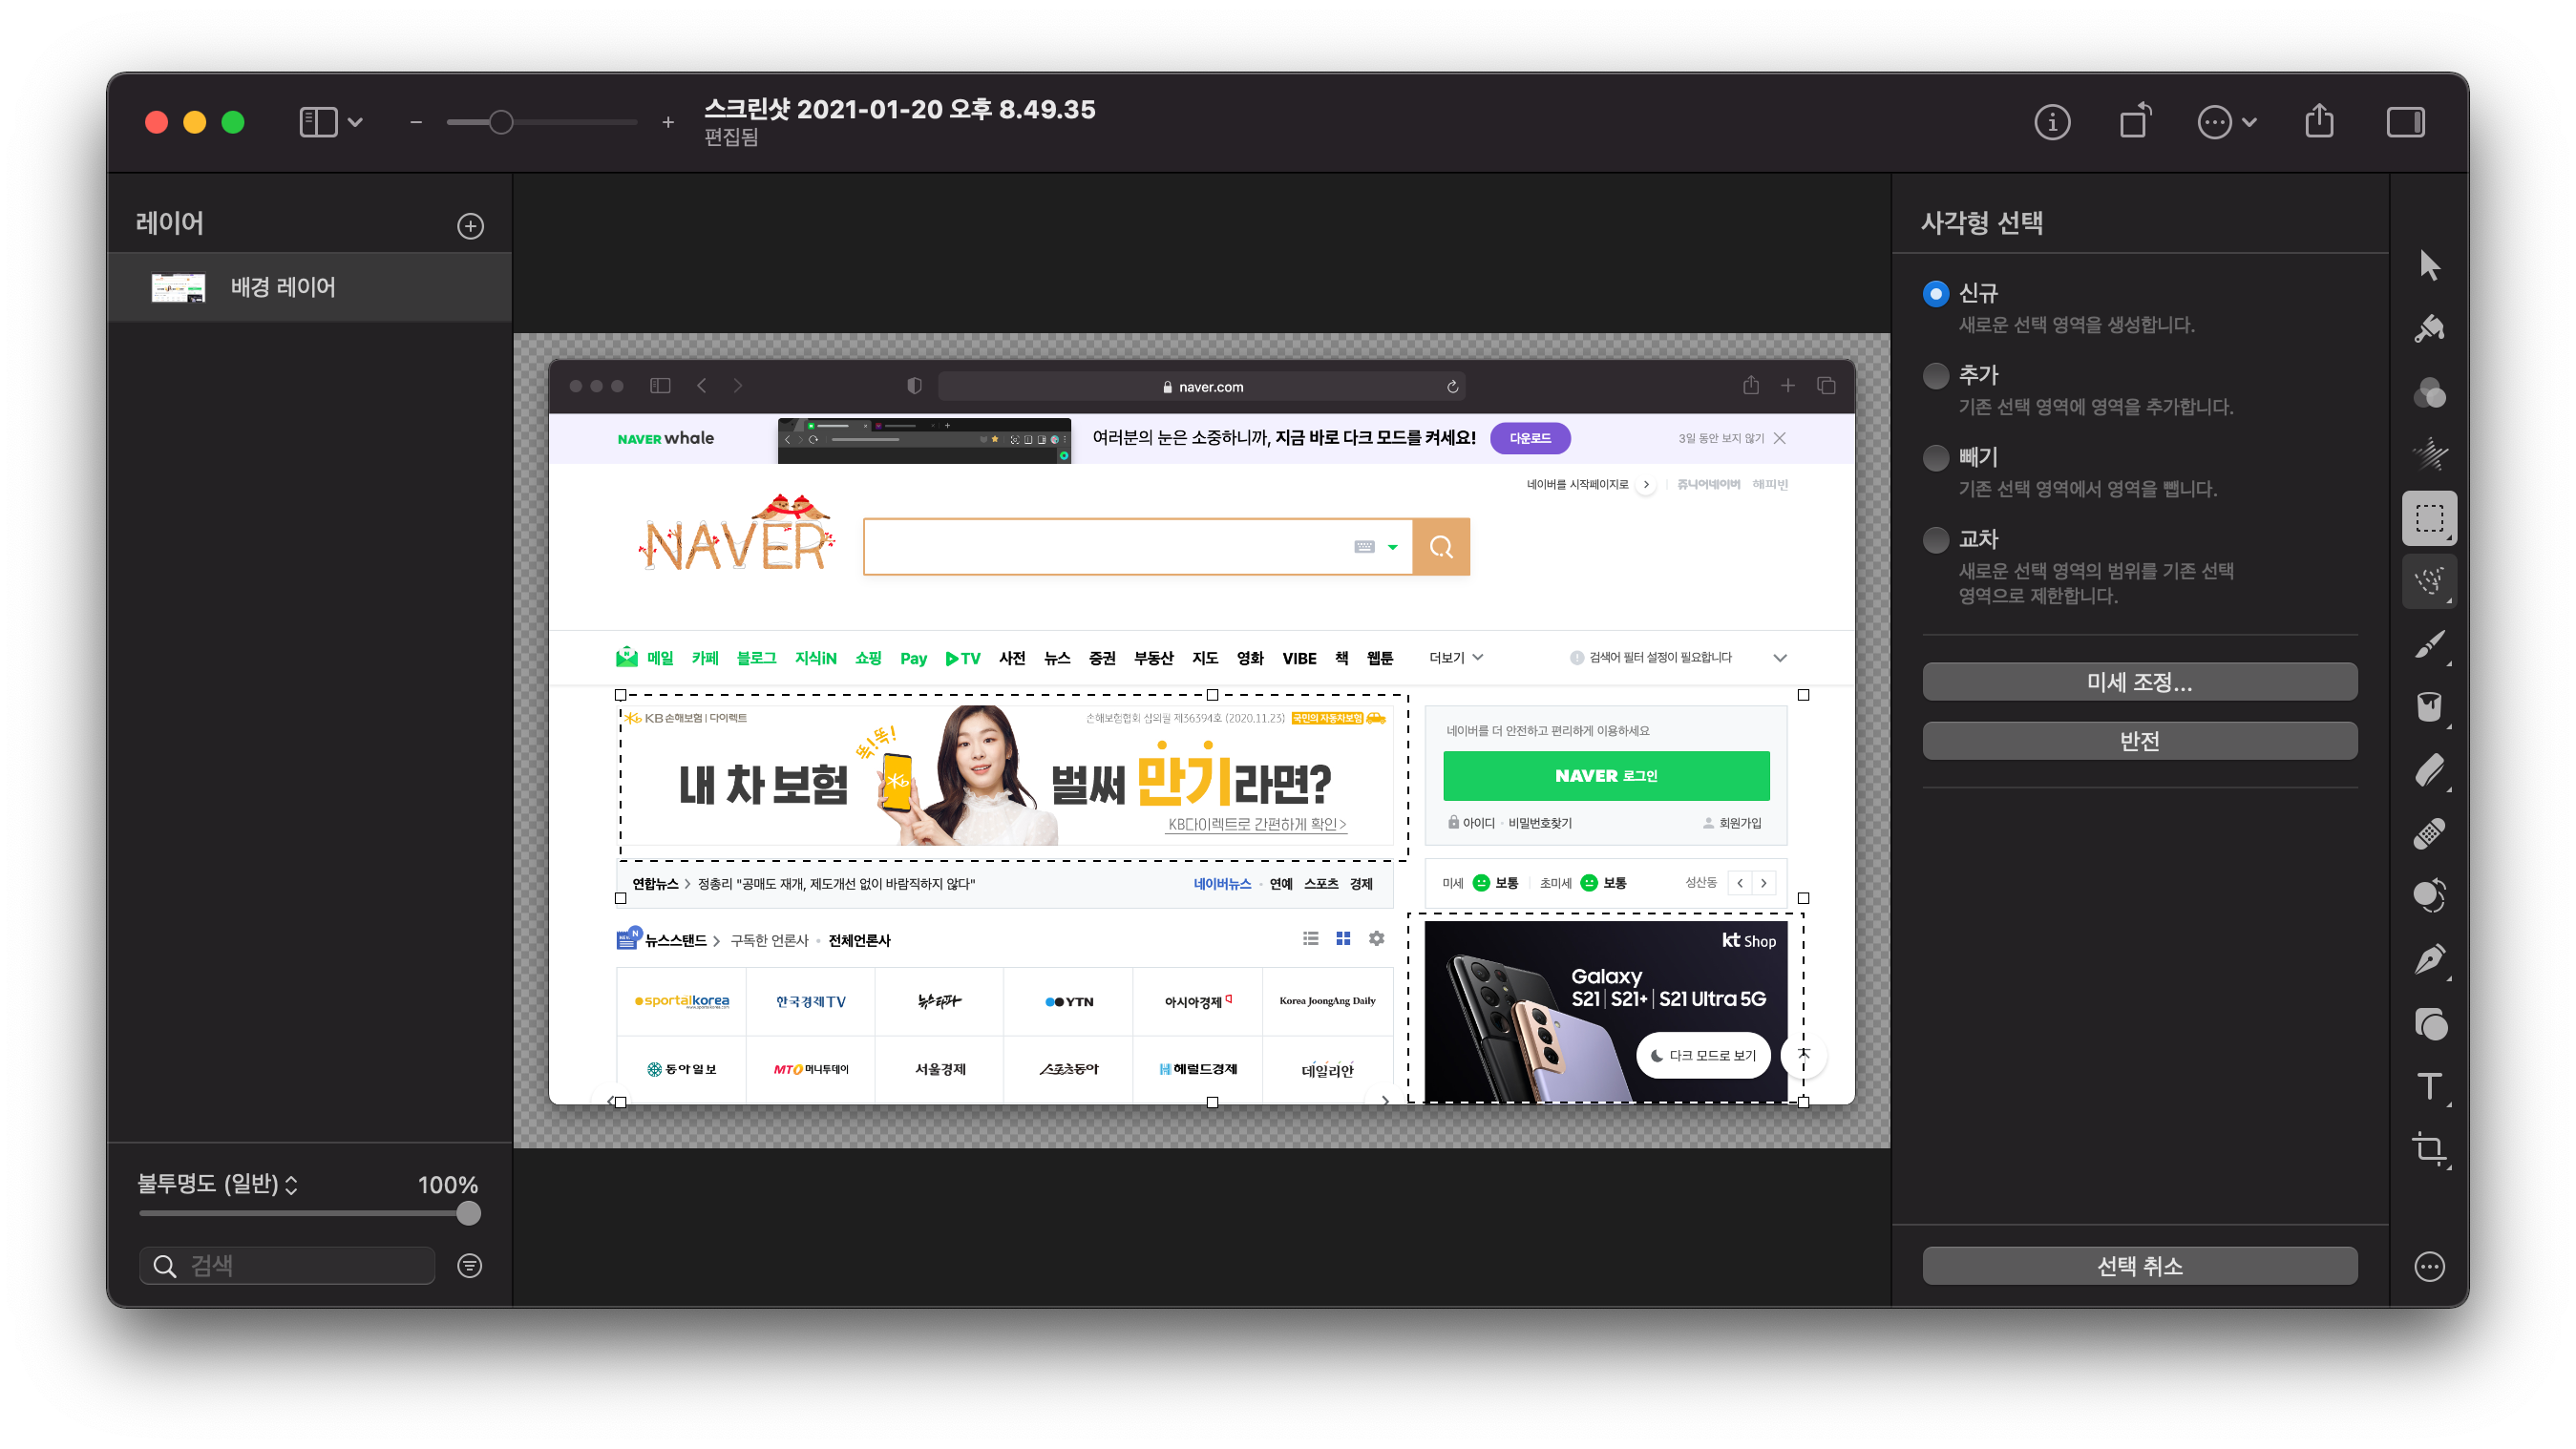This screenshot has width=2576, height=1449.
Task: Select the Pen tool
Action: pyautogui.click(x=2429, y=960)
